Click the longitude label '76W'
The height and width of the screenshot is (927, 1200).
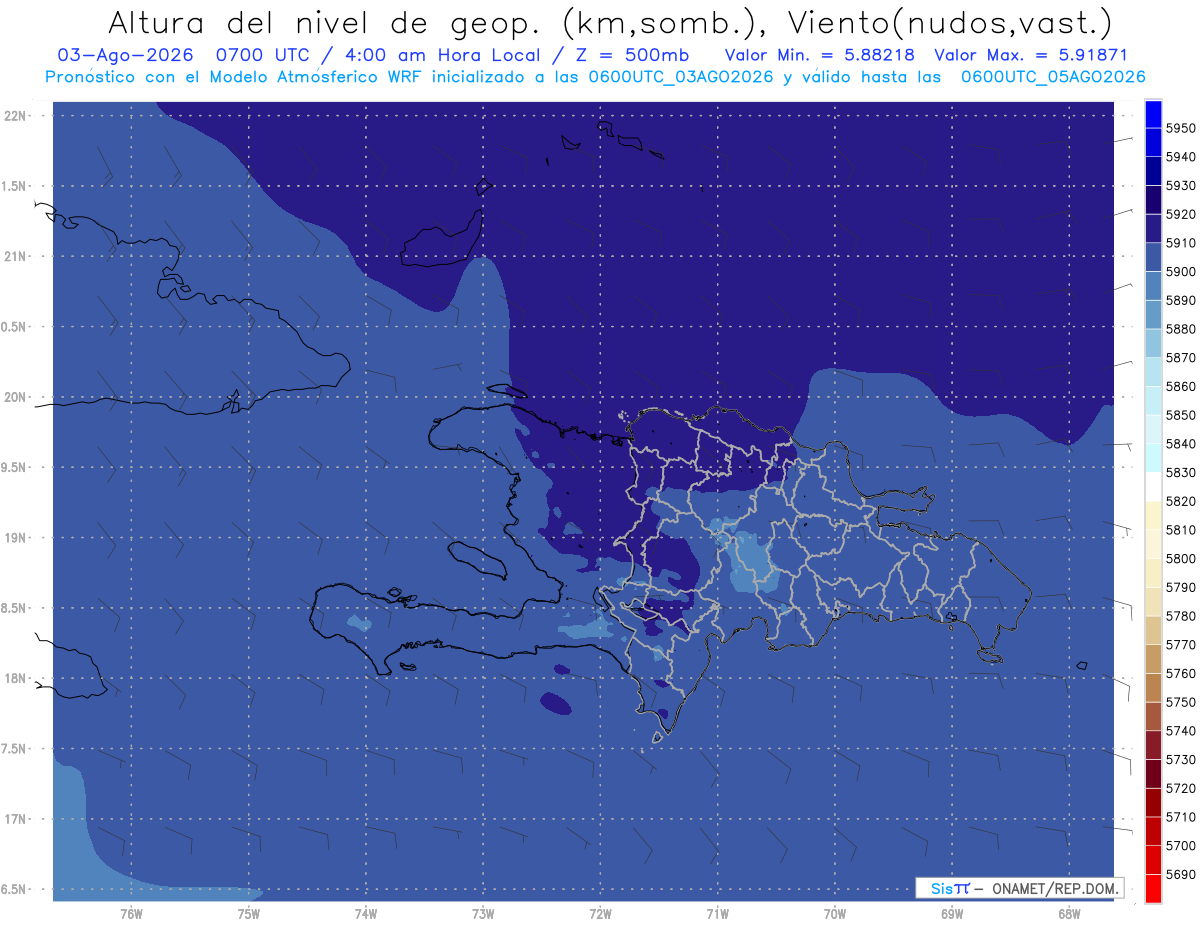[x=131, y=913]
